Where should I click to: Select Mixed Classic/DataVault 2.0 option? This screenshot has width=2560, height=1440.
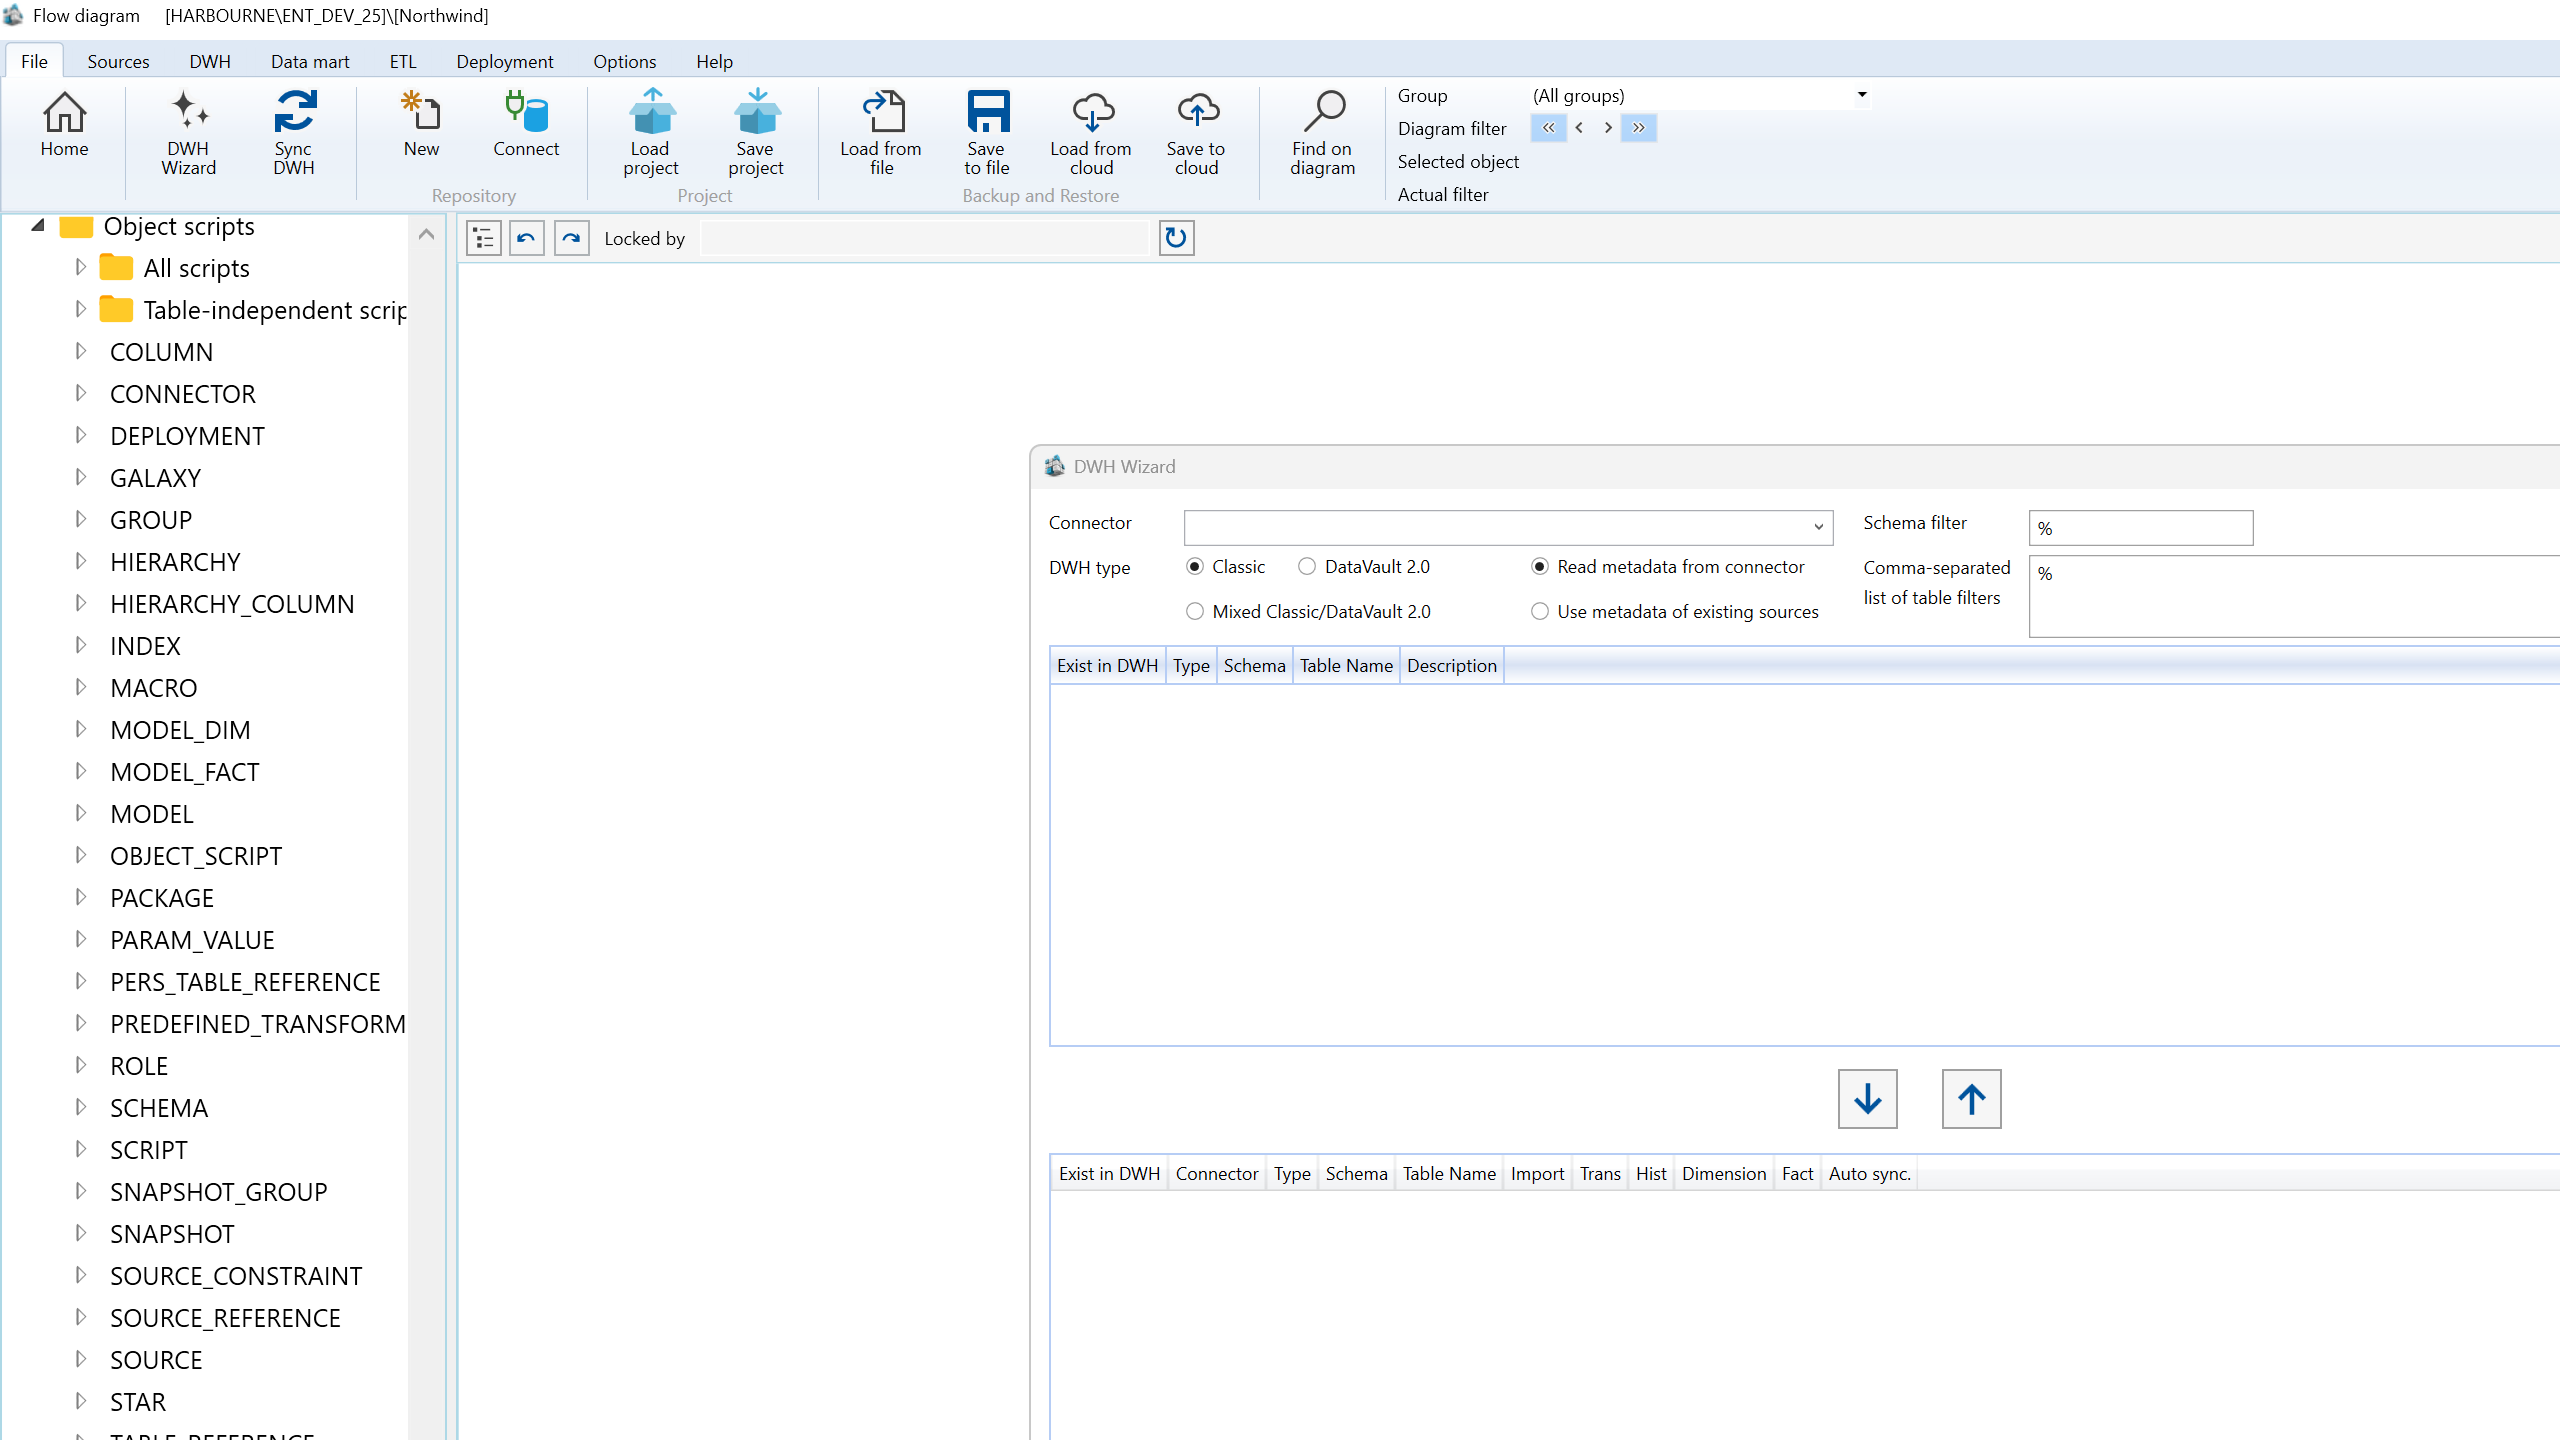1194,611
